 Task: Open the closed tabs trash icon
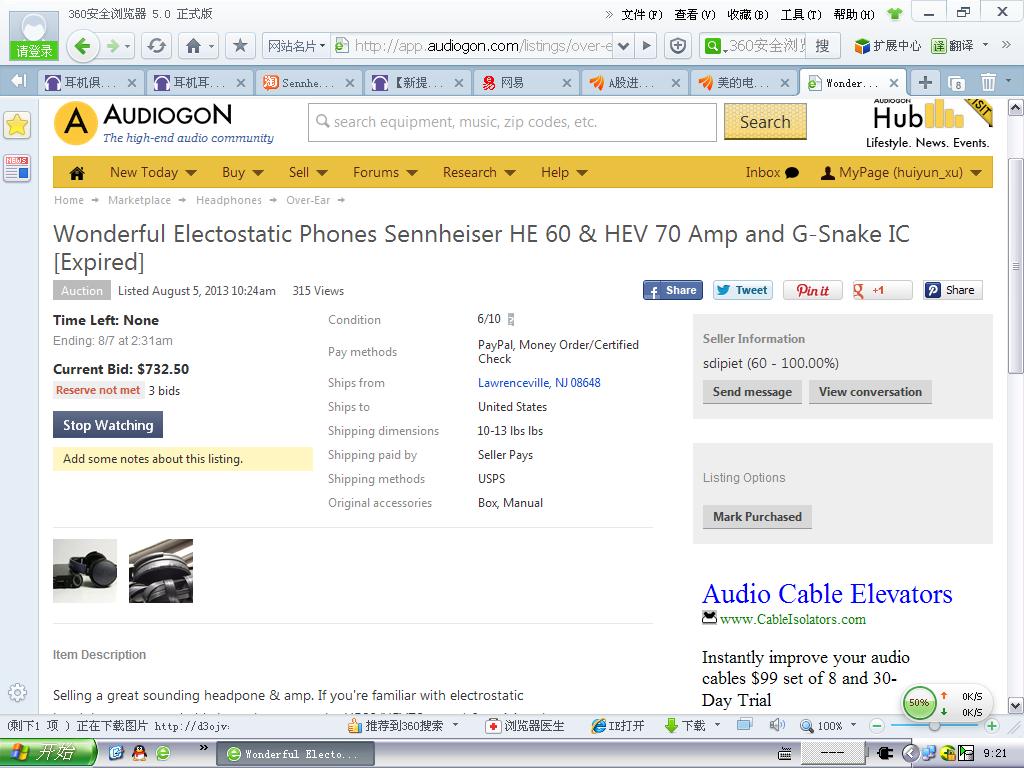click(x=988, y=82)
